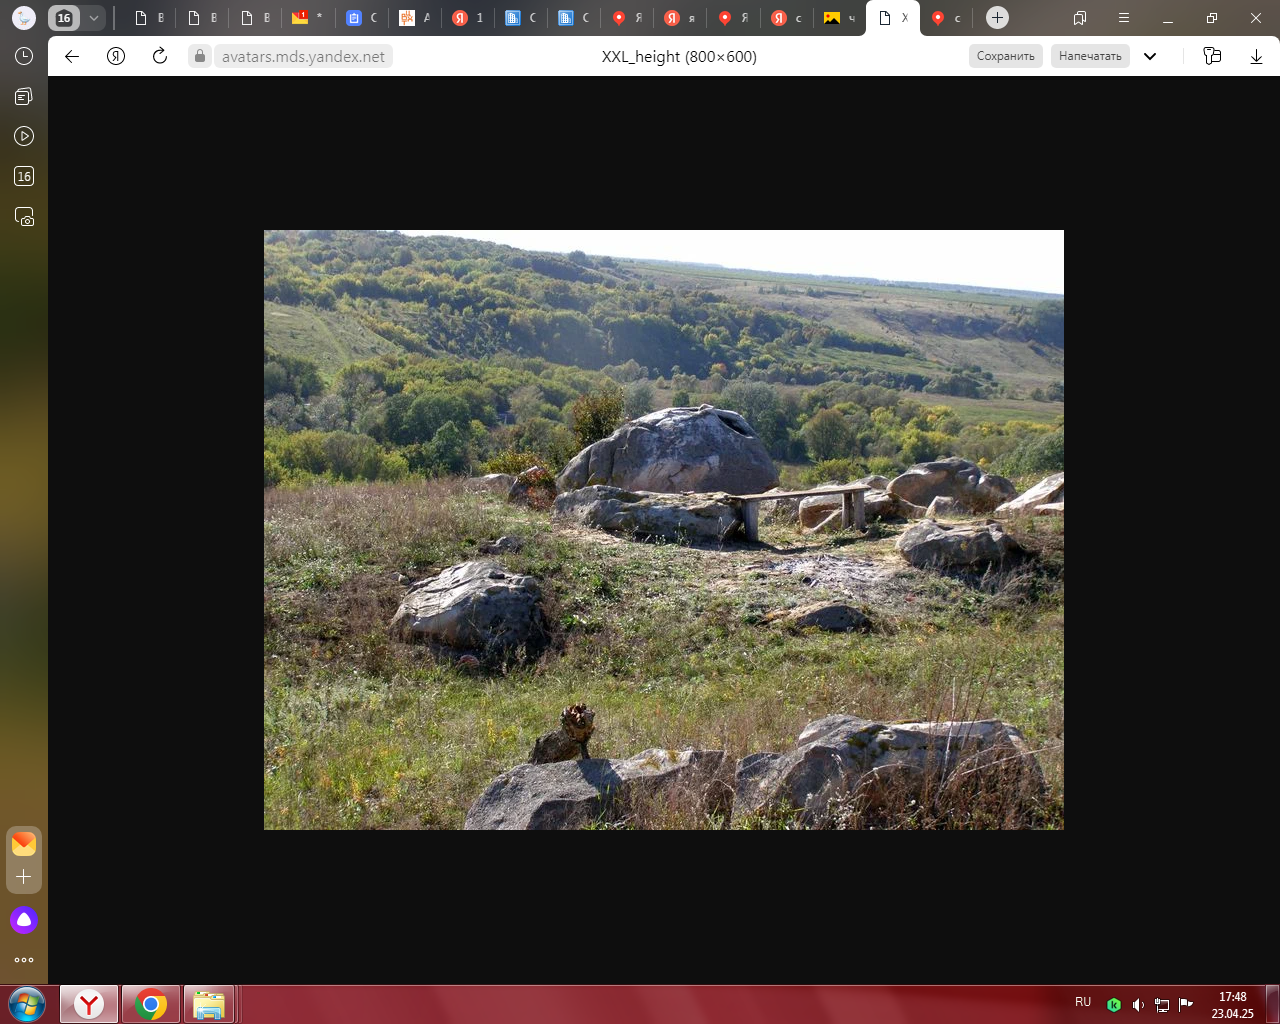Add a sidebar app with the plus icon

[24, 876]
